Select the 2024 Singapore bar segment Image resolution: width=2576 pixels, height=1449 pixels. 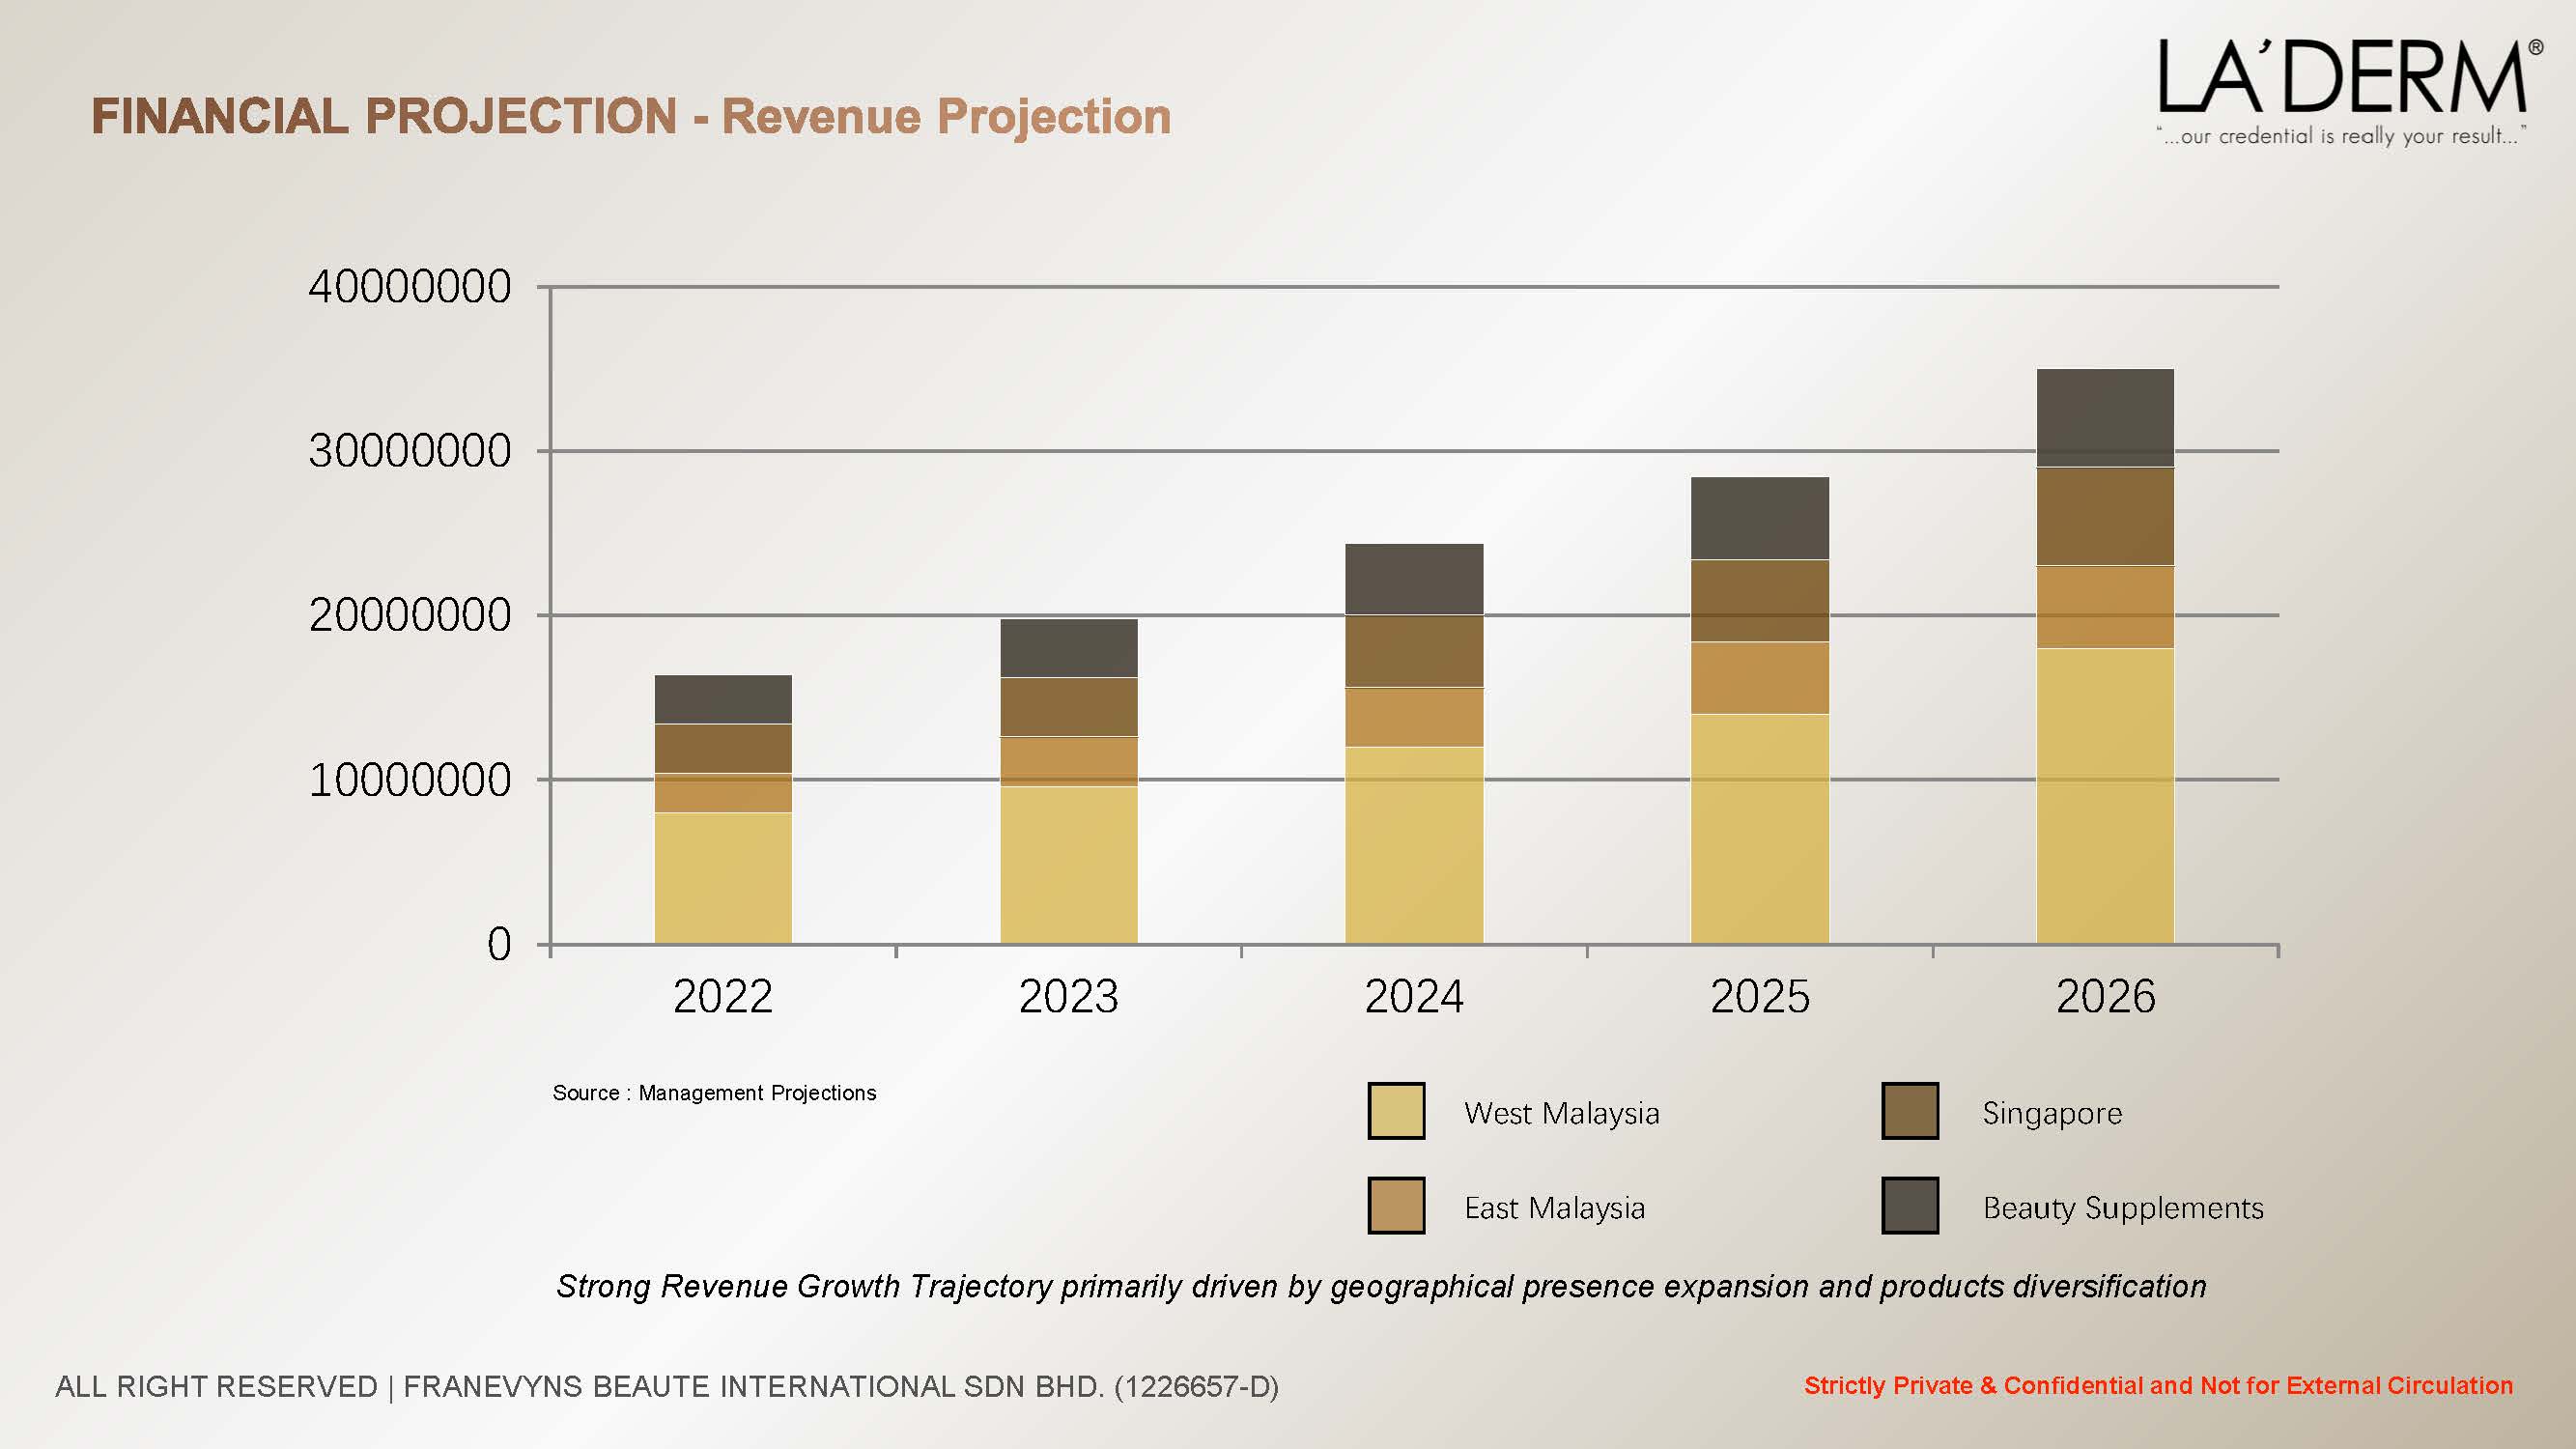[1414, 651]
